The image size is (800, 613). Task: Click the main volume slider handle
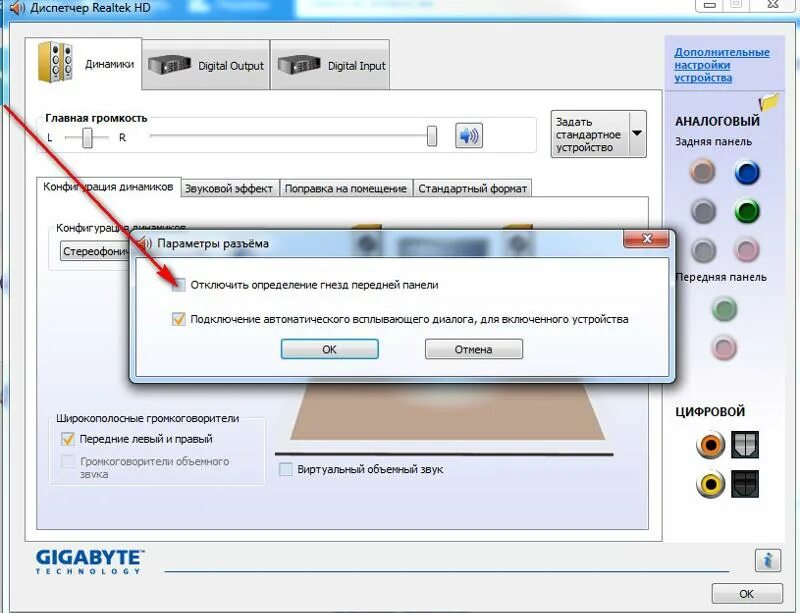pos(432,136)
